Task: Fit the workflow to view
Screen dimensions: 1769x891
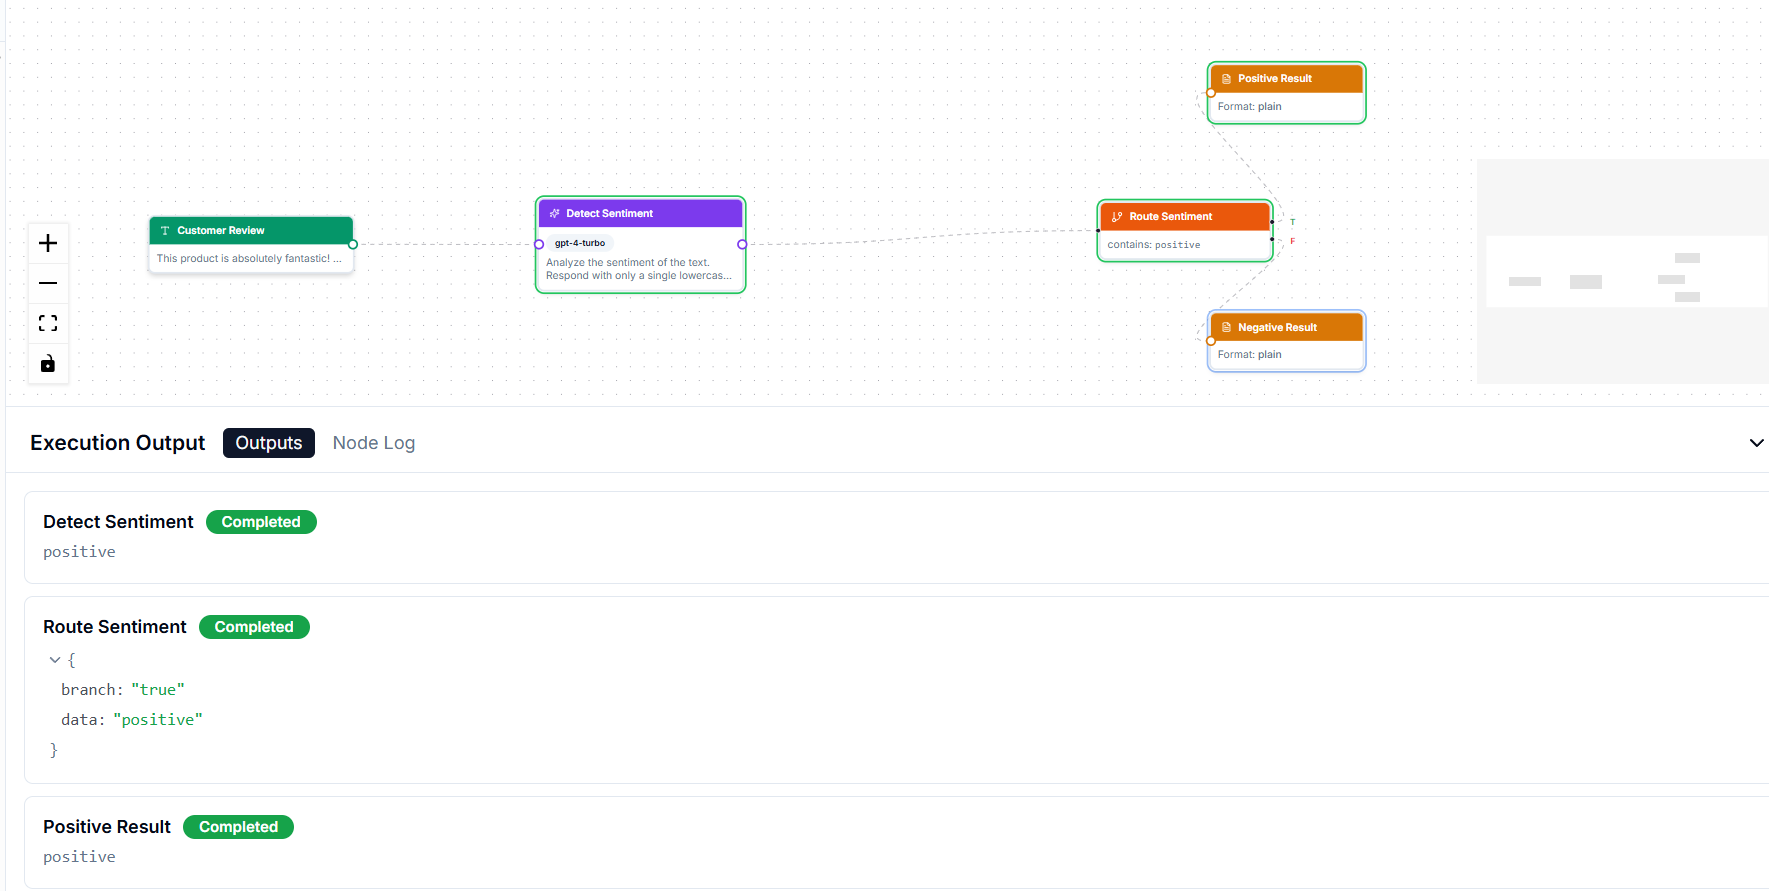Action: [x=48, y=323]
